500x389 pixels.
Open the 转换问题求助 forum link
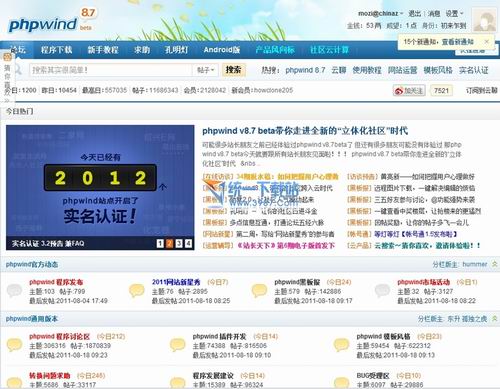pos(50,376)
